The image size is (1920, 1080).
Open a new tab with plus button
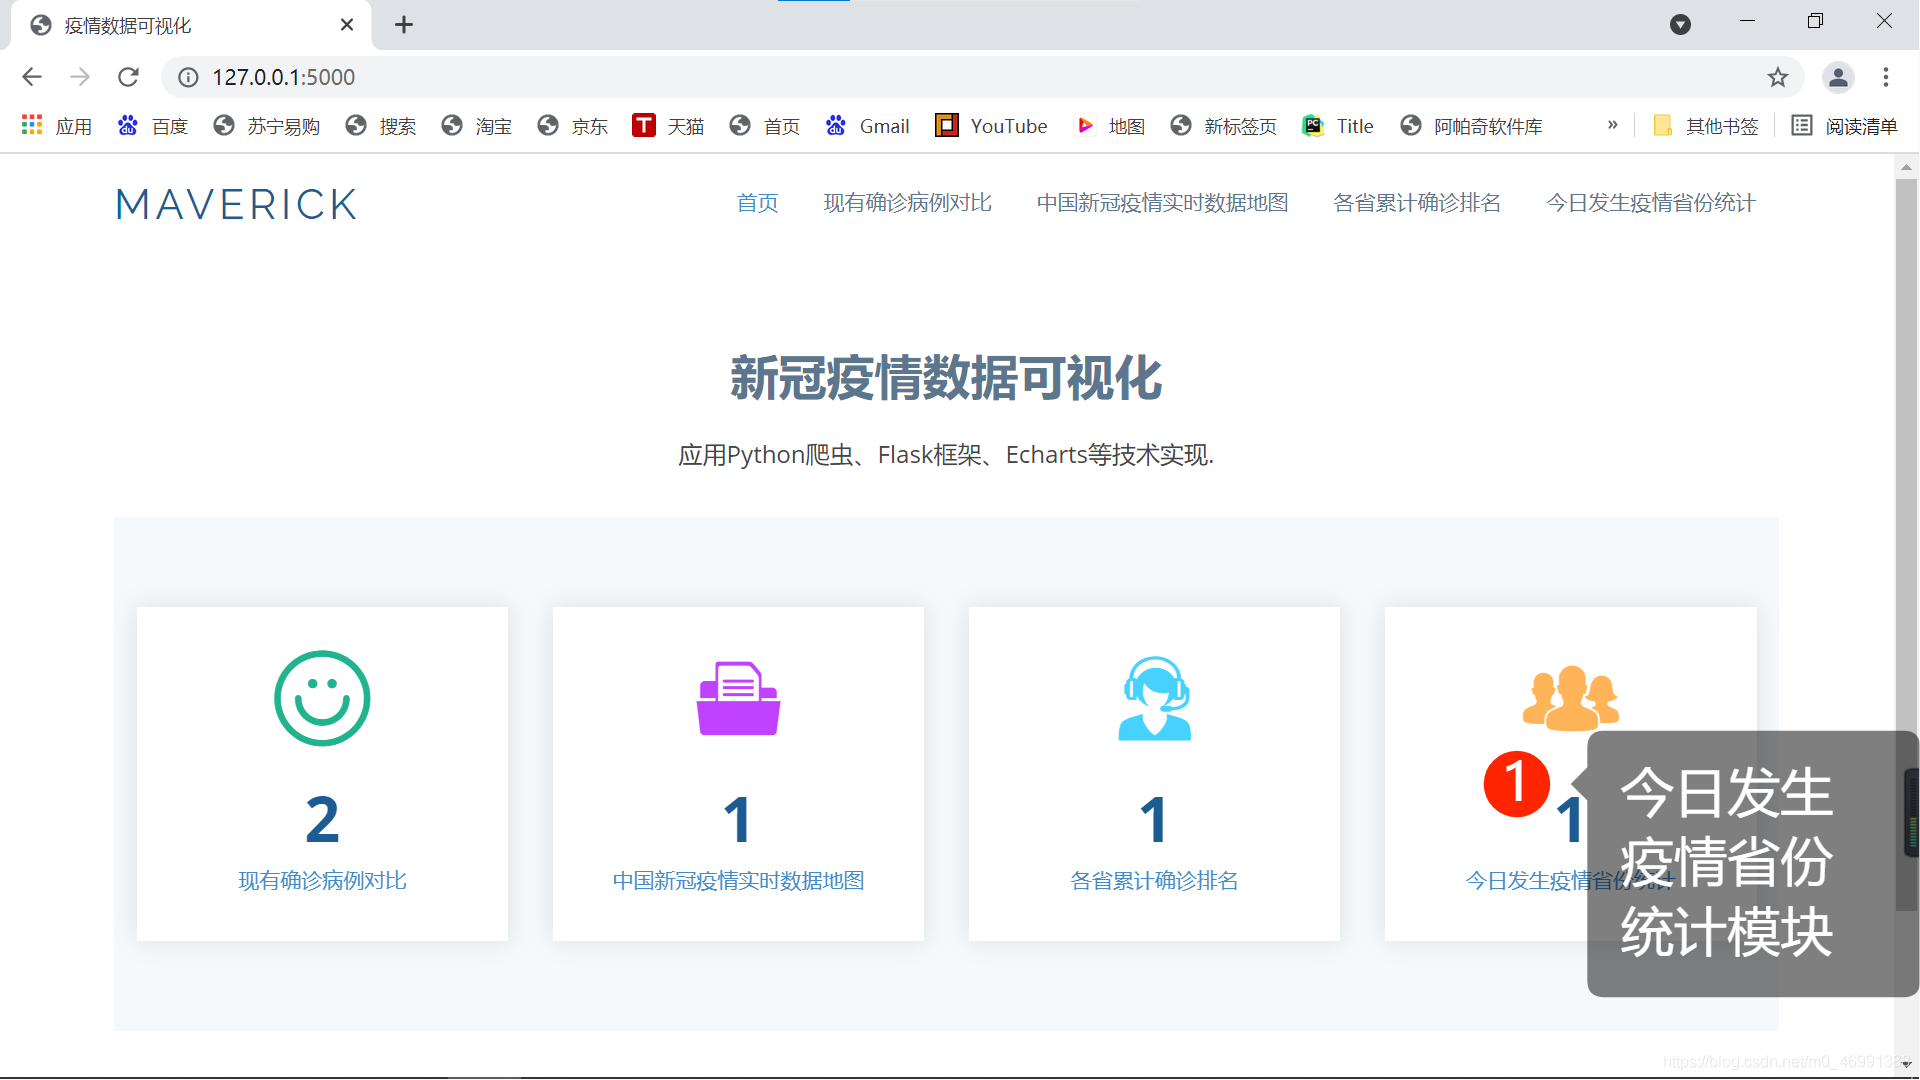[x=403, y=25]
